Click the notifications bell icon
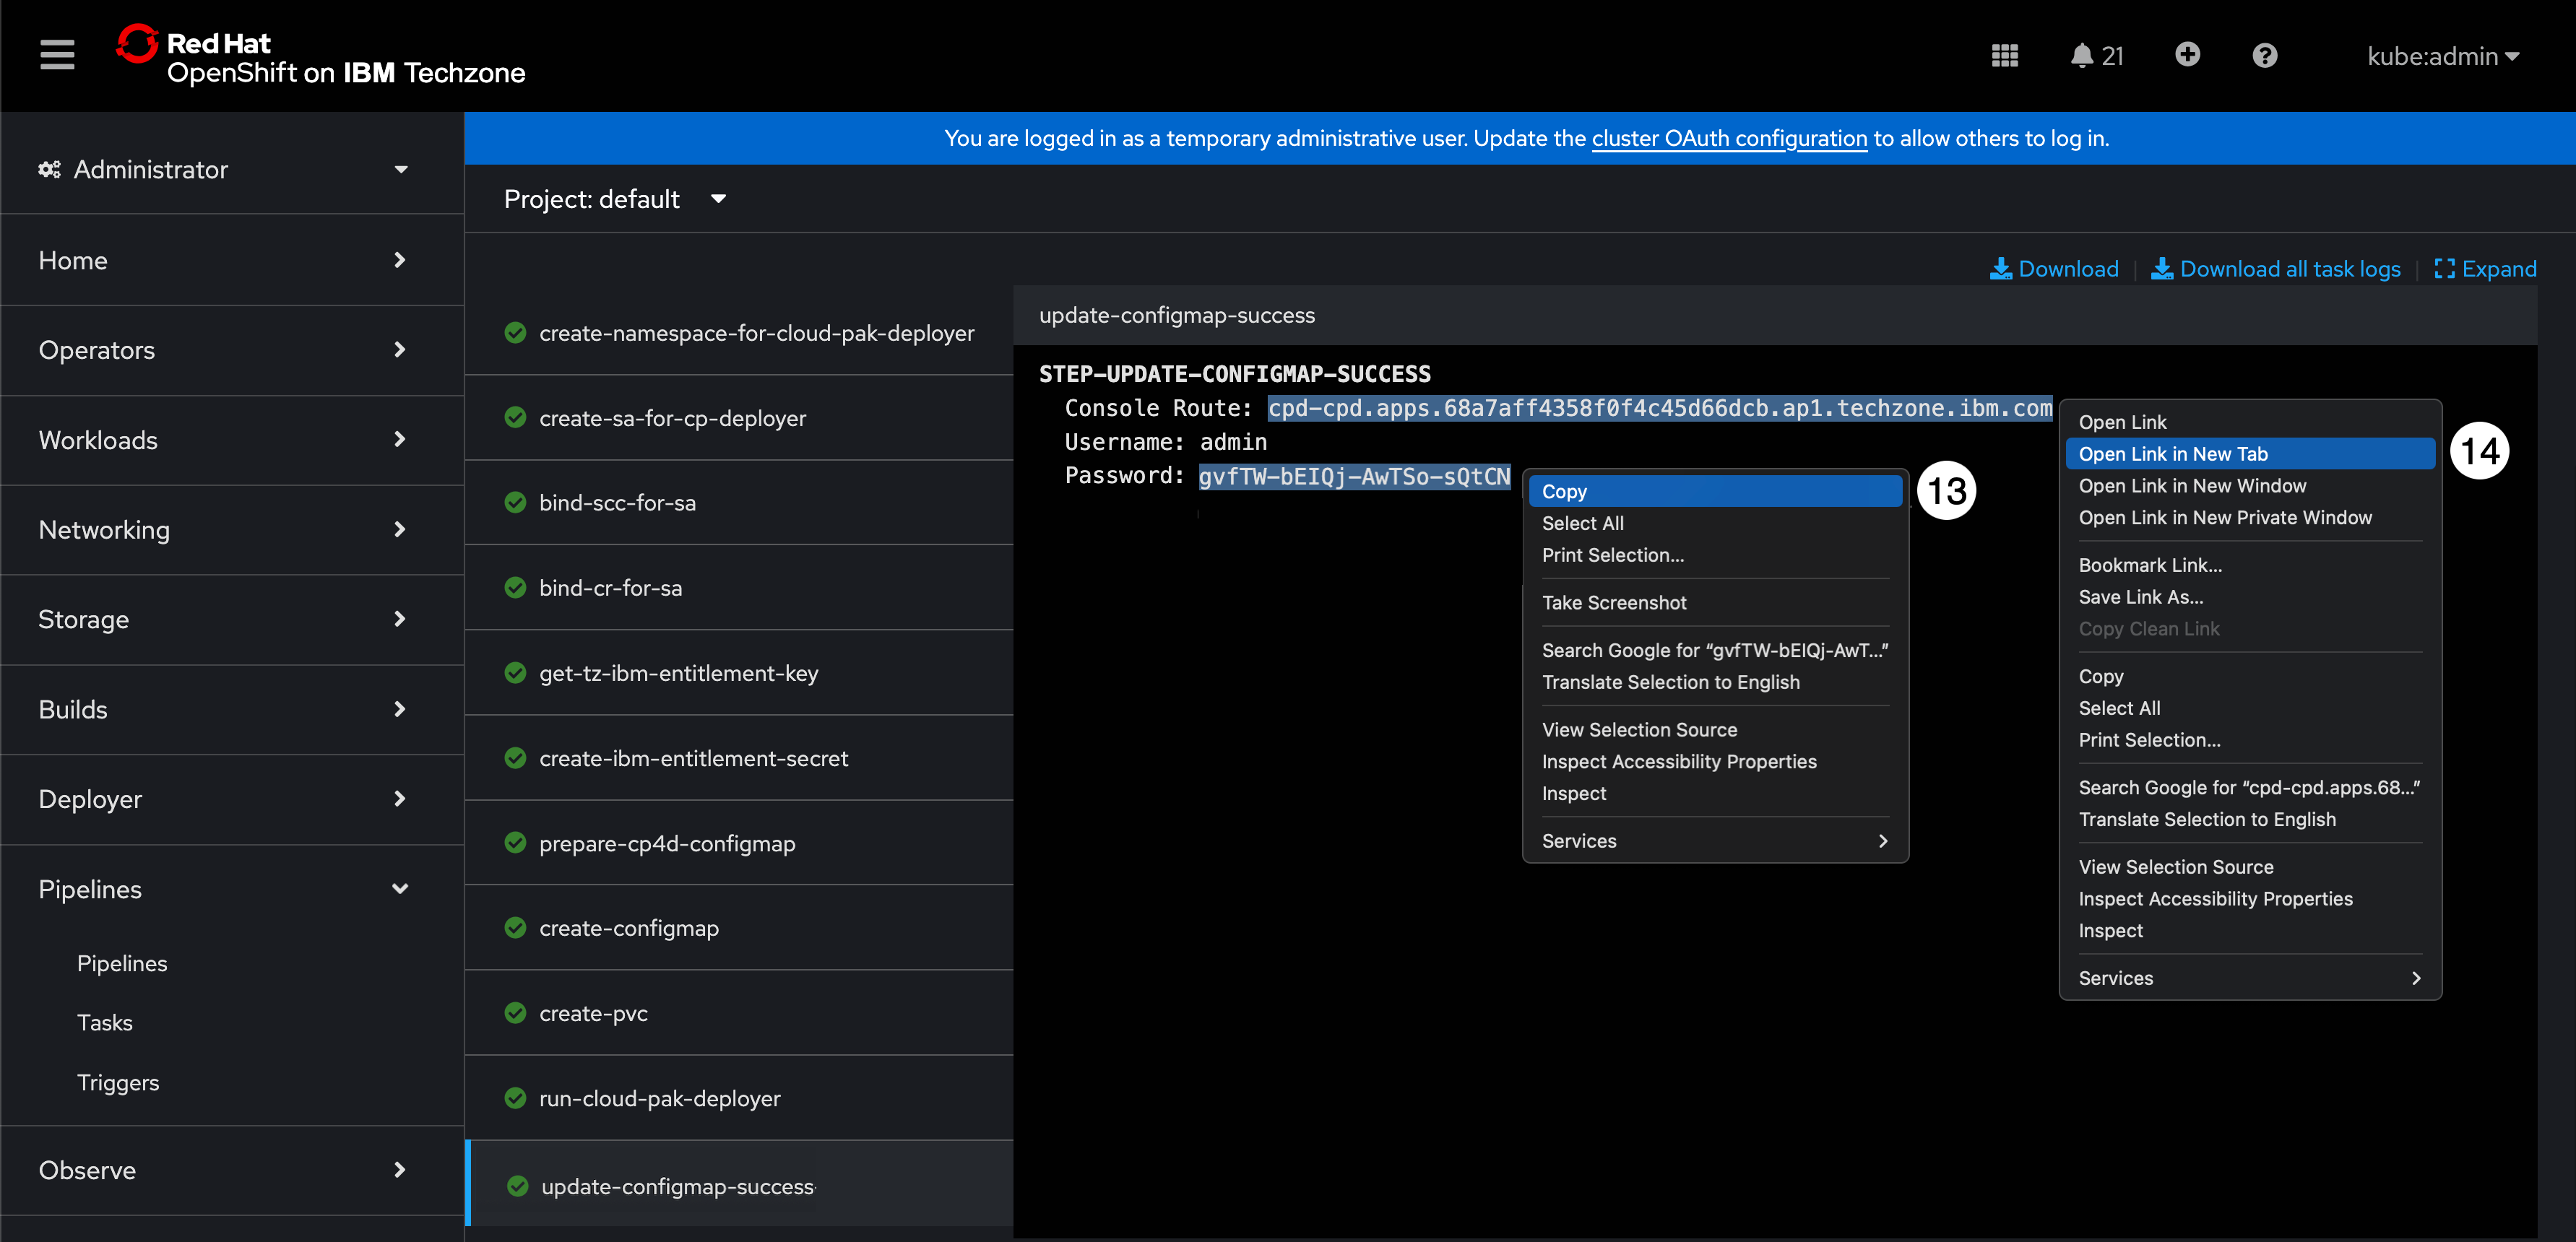 point(2081,55)
